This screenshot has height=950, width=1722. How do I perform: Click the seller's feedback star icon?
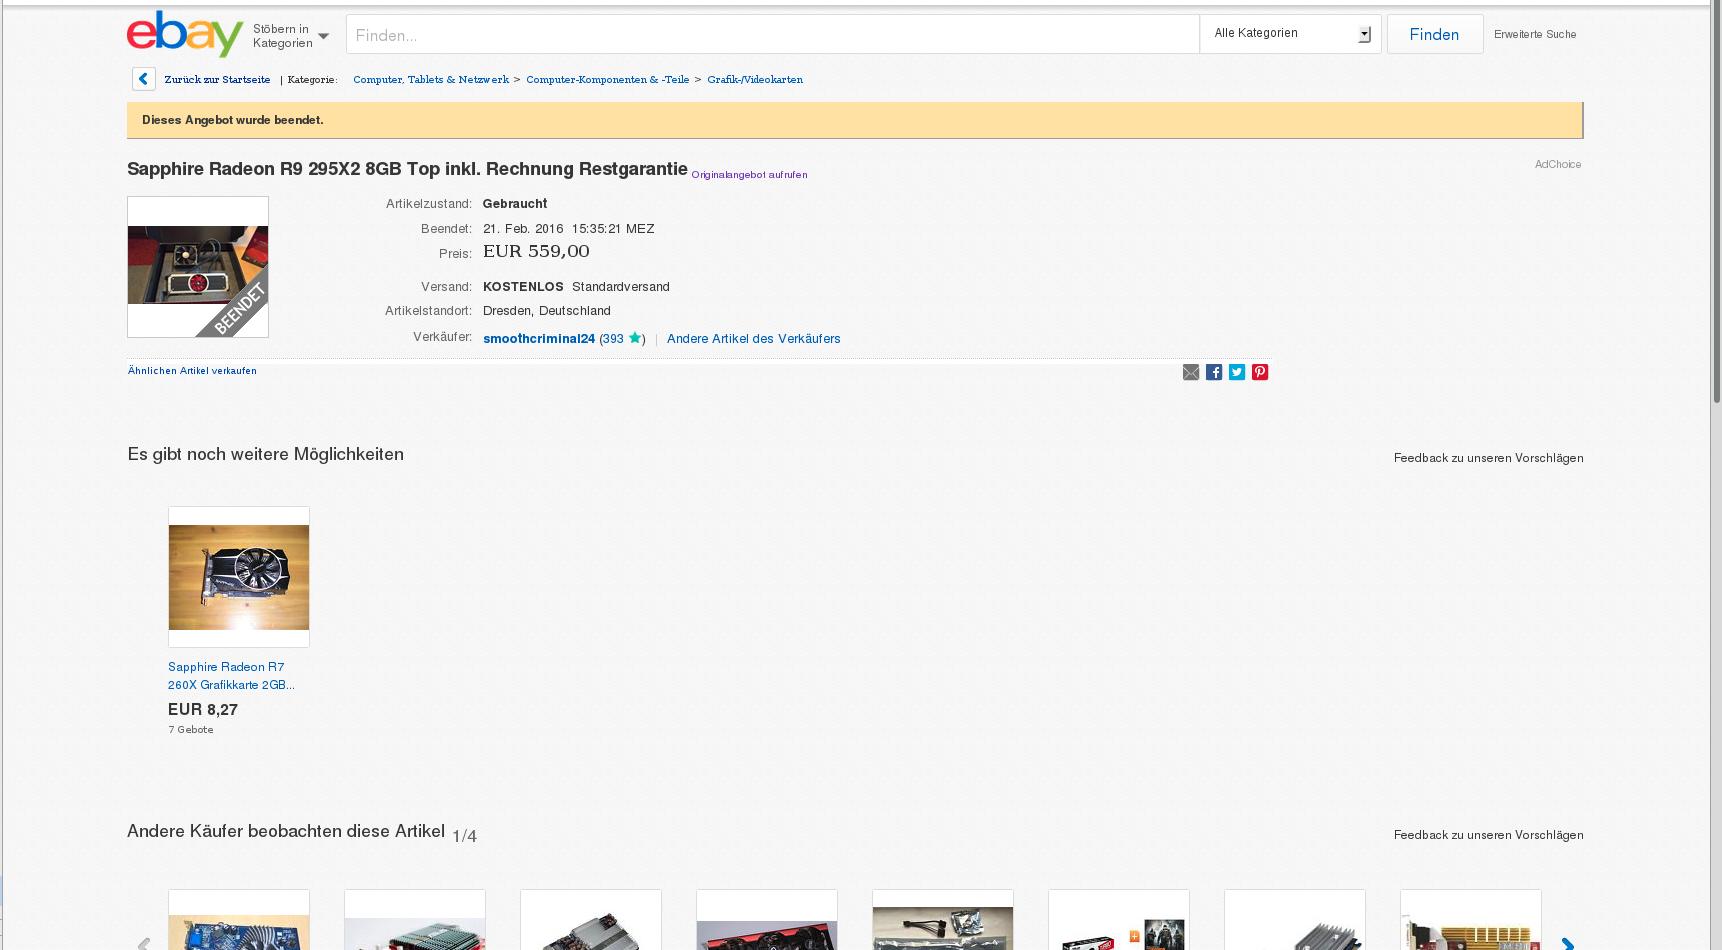pos(634,338)
